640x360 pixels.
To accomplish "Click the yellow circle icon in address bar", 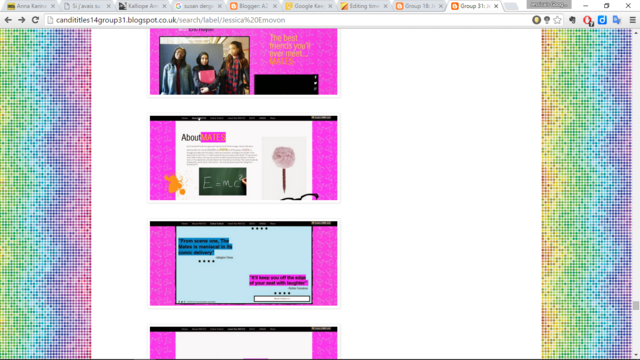I will [x=536, y=20].
